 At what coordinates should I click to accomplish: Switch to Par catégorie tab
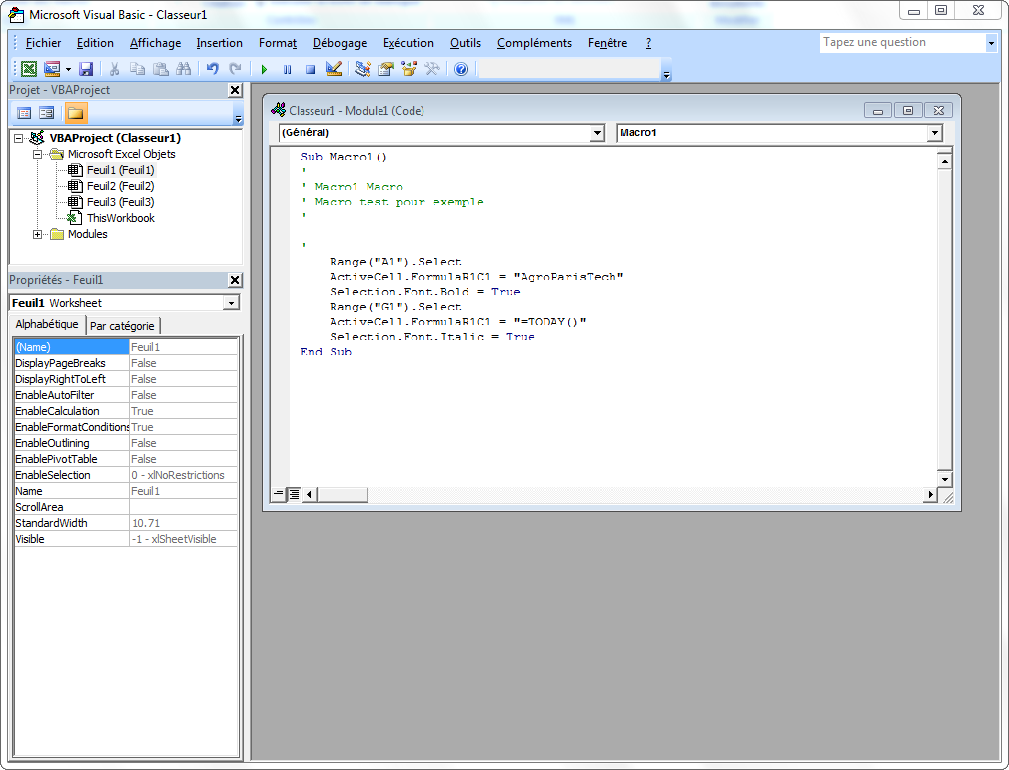click(x=122, y=326)
